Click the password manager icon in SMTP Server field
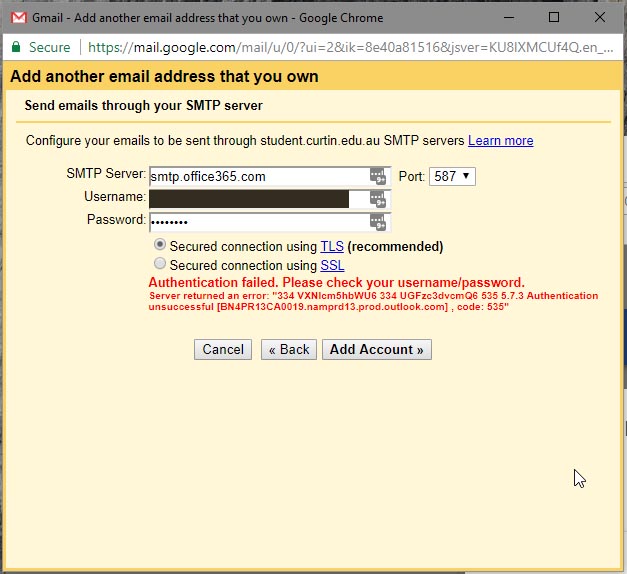The width and height of the screenshot is (627, 574). (377, 176)
